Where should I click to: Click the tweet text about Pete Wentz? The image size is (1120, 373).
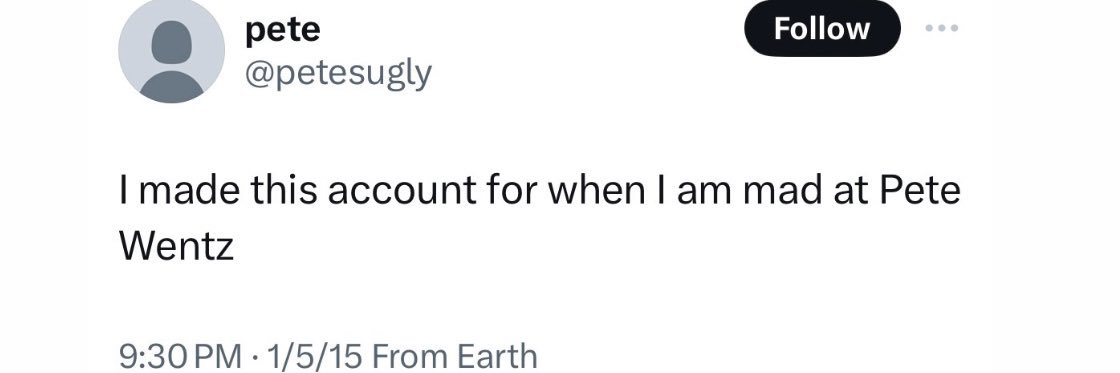click(x=539, y=219)
